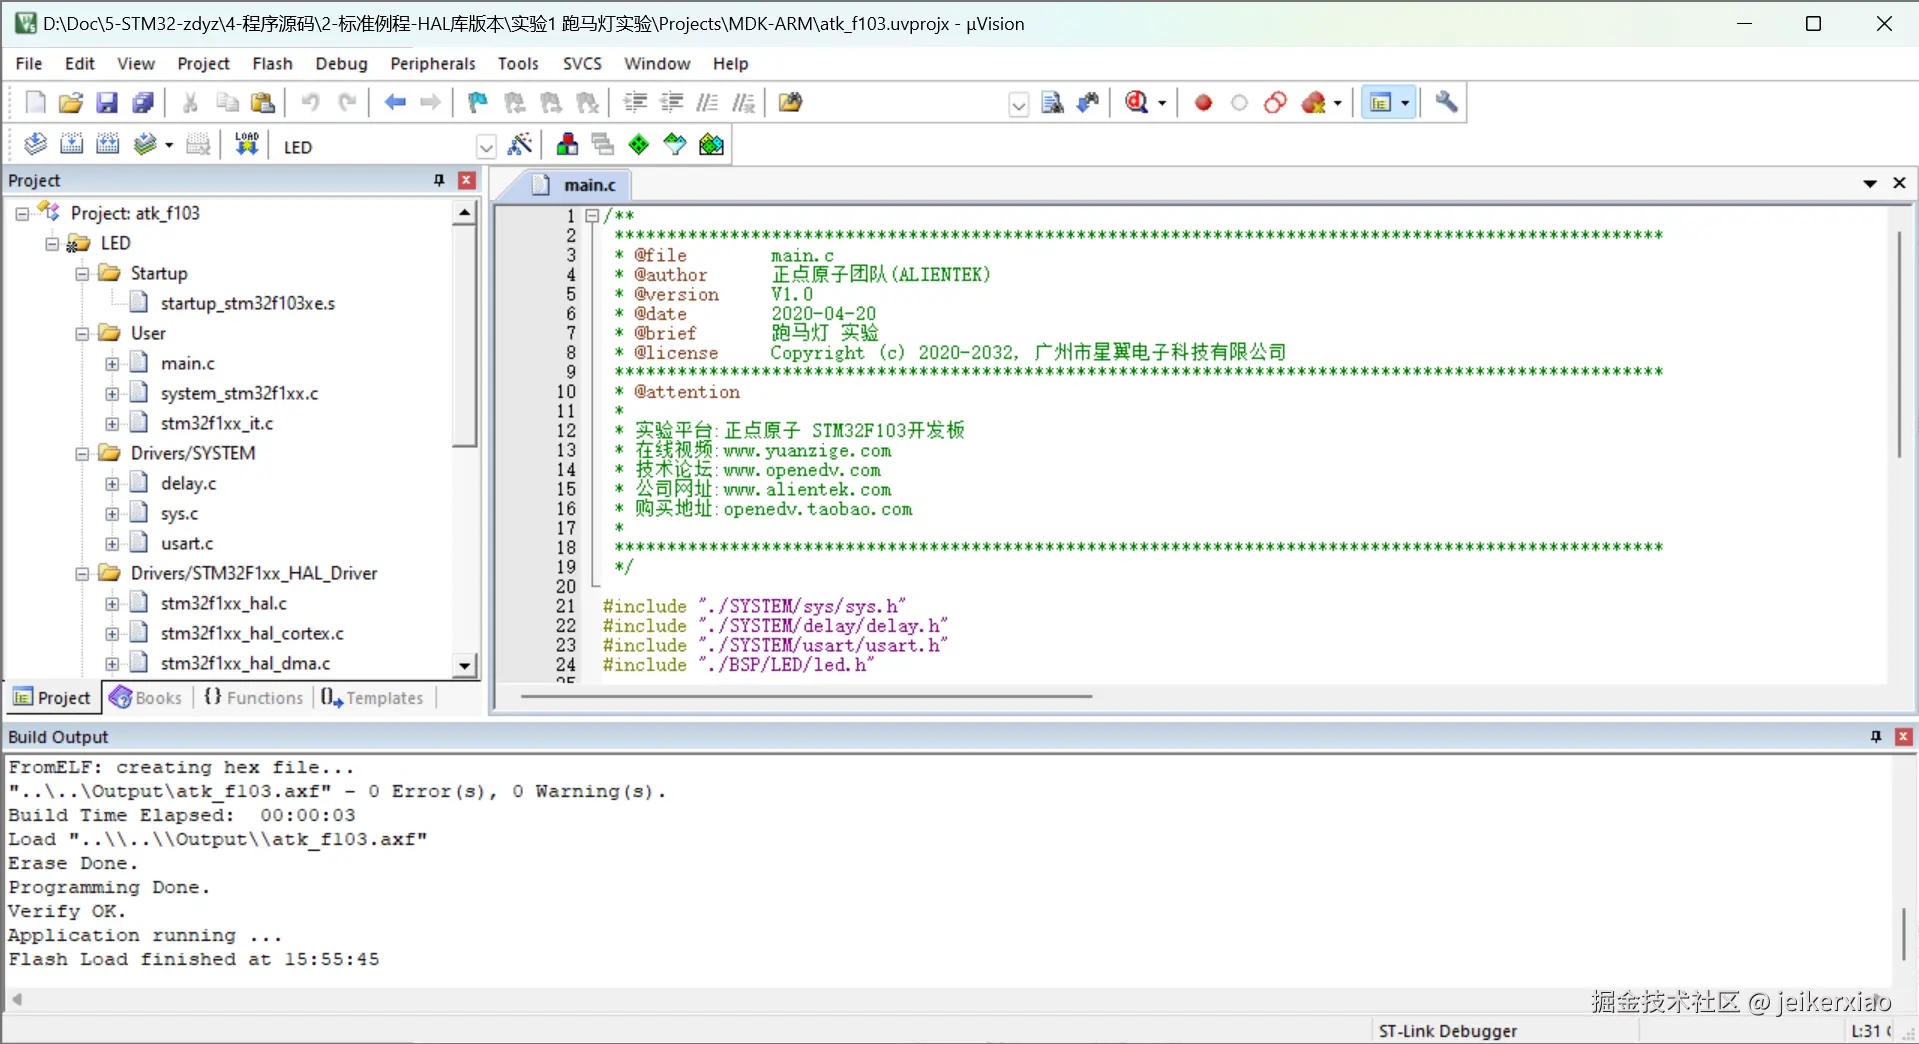Click the Select Software Packs icon
The image size is (1919, 1044).
pyautogui.click(x=675, y=145)
